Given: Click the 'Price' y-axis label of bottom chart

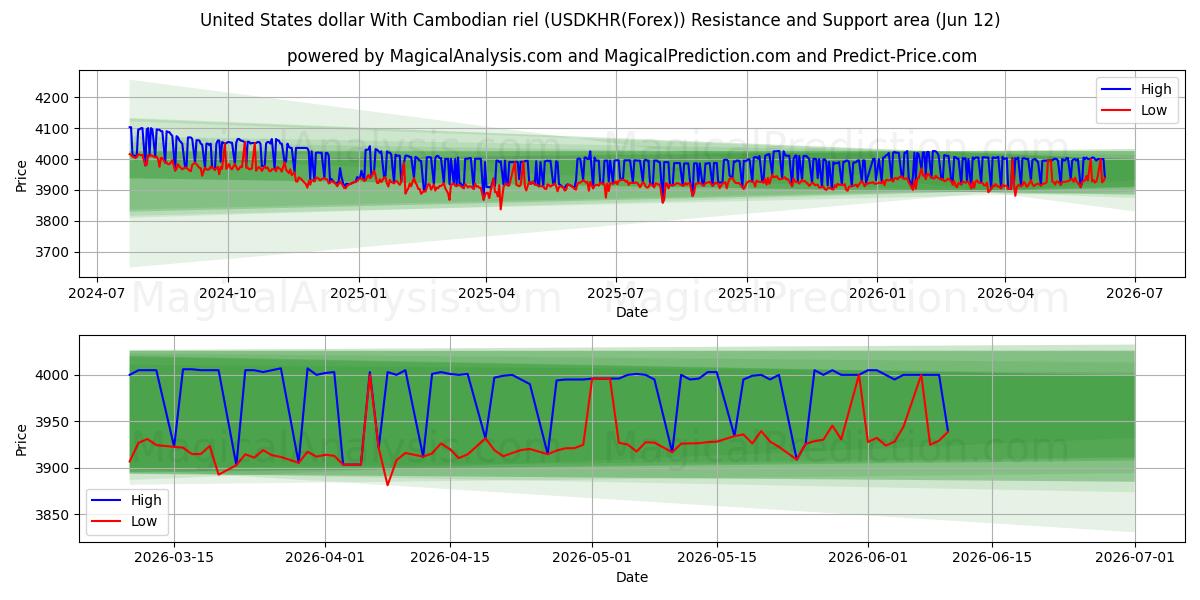Looking at the screenshot, I should click(21, 439).
